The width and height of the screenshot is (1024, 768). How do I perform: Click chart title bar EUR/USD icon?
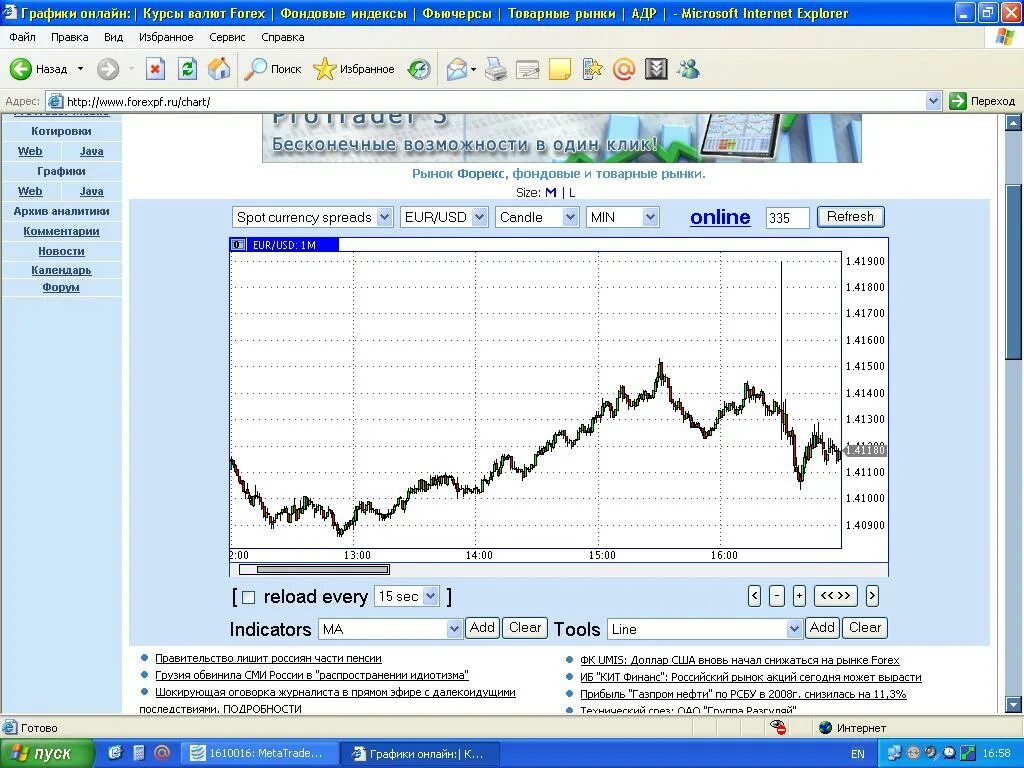pyautogui.click(x=238, y=245)
